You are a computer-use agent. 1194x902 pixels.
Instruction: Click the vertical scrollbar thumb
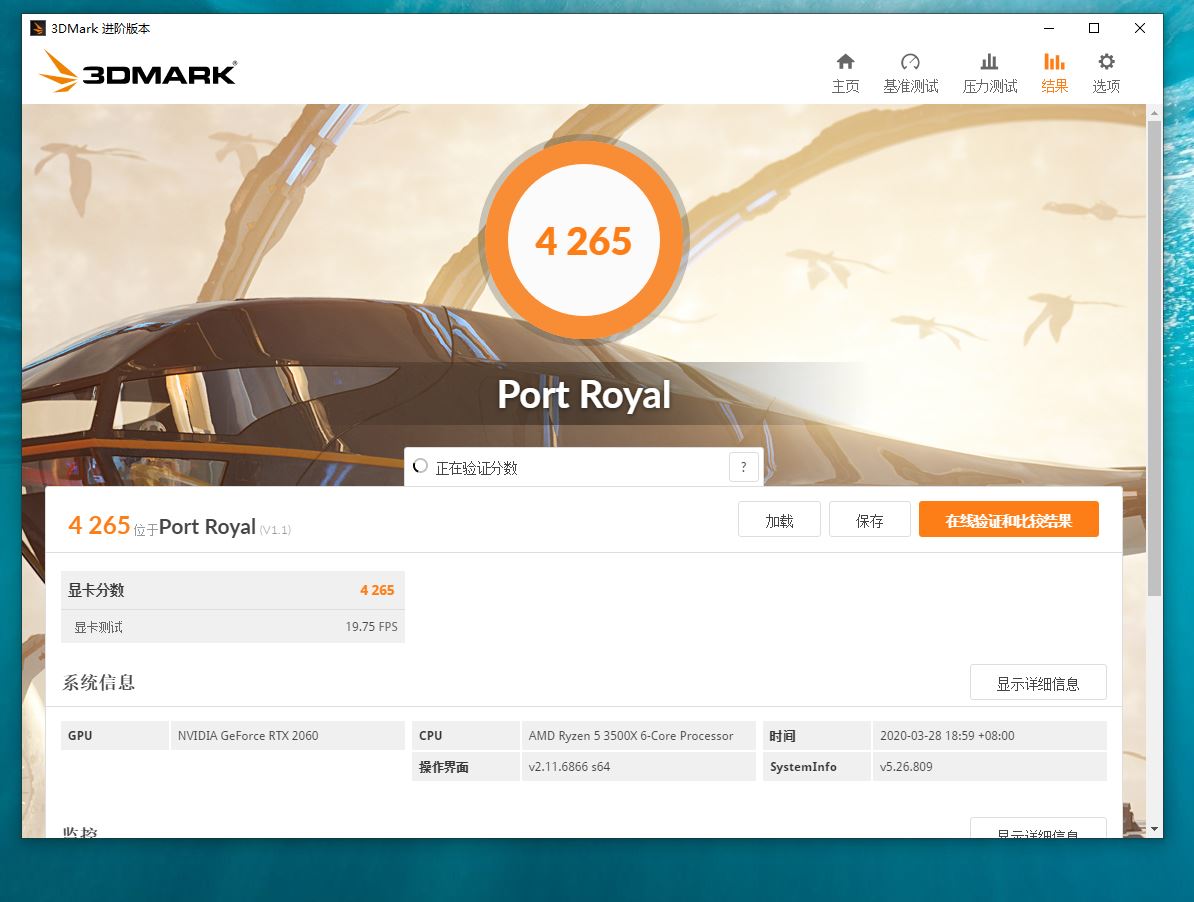[1154, 358]
